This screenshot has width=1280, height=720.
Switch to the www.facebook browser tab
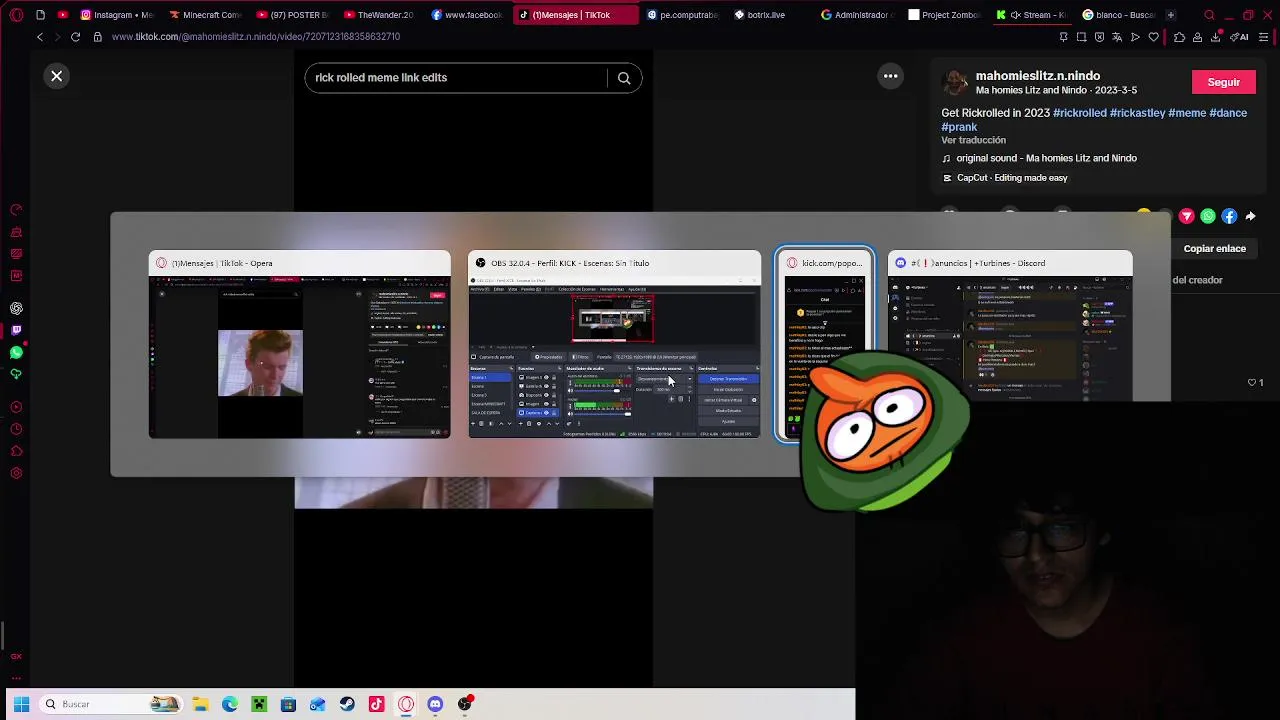tap(465, 15)
